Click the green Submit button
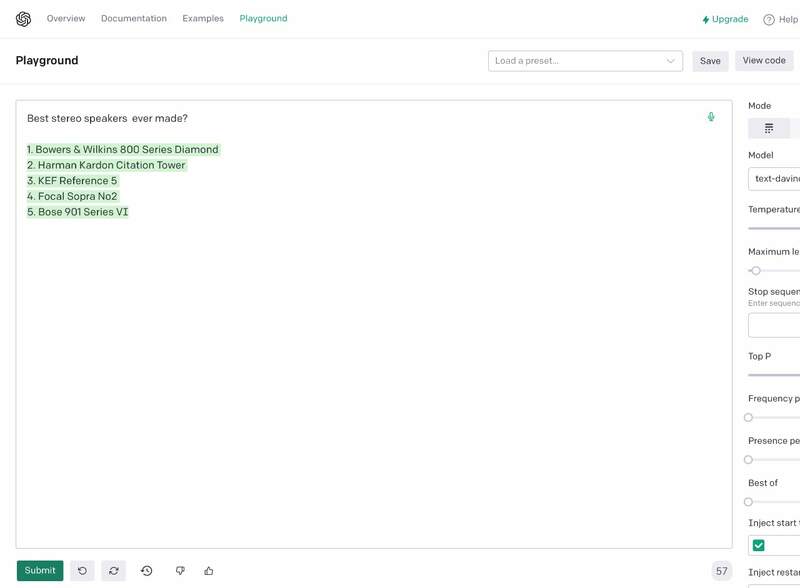800x588 pixels. pos(40,570)
